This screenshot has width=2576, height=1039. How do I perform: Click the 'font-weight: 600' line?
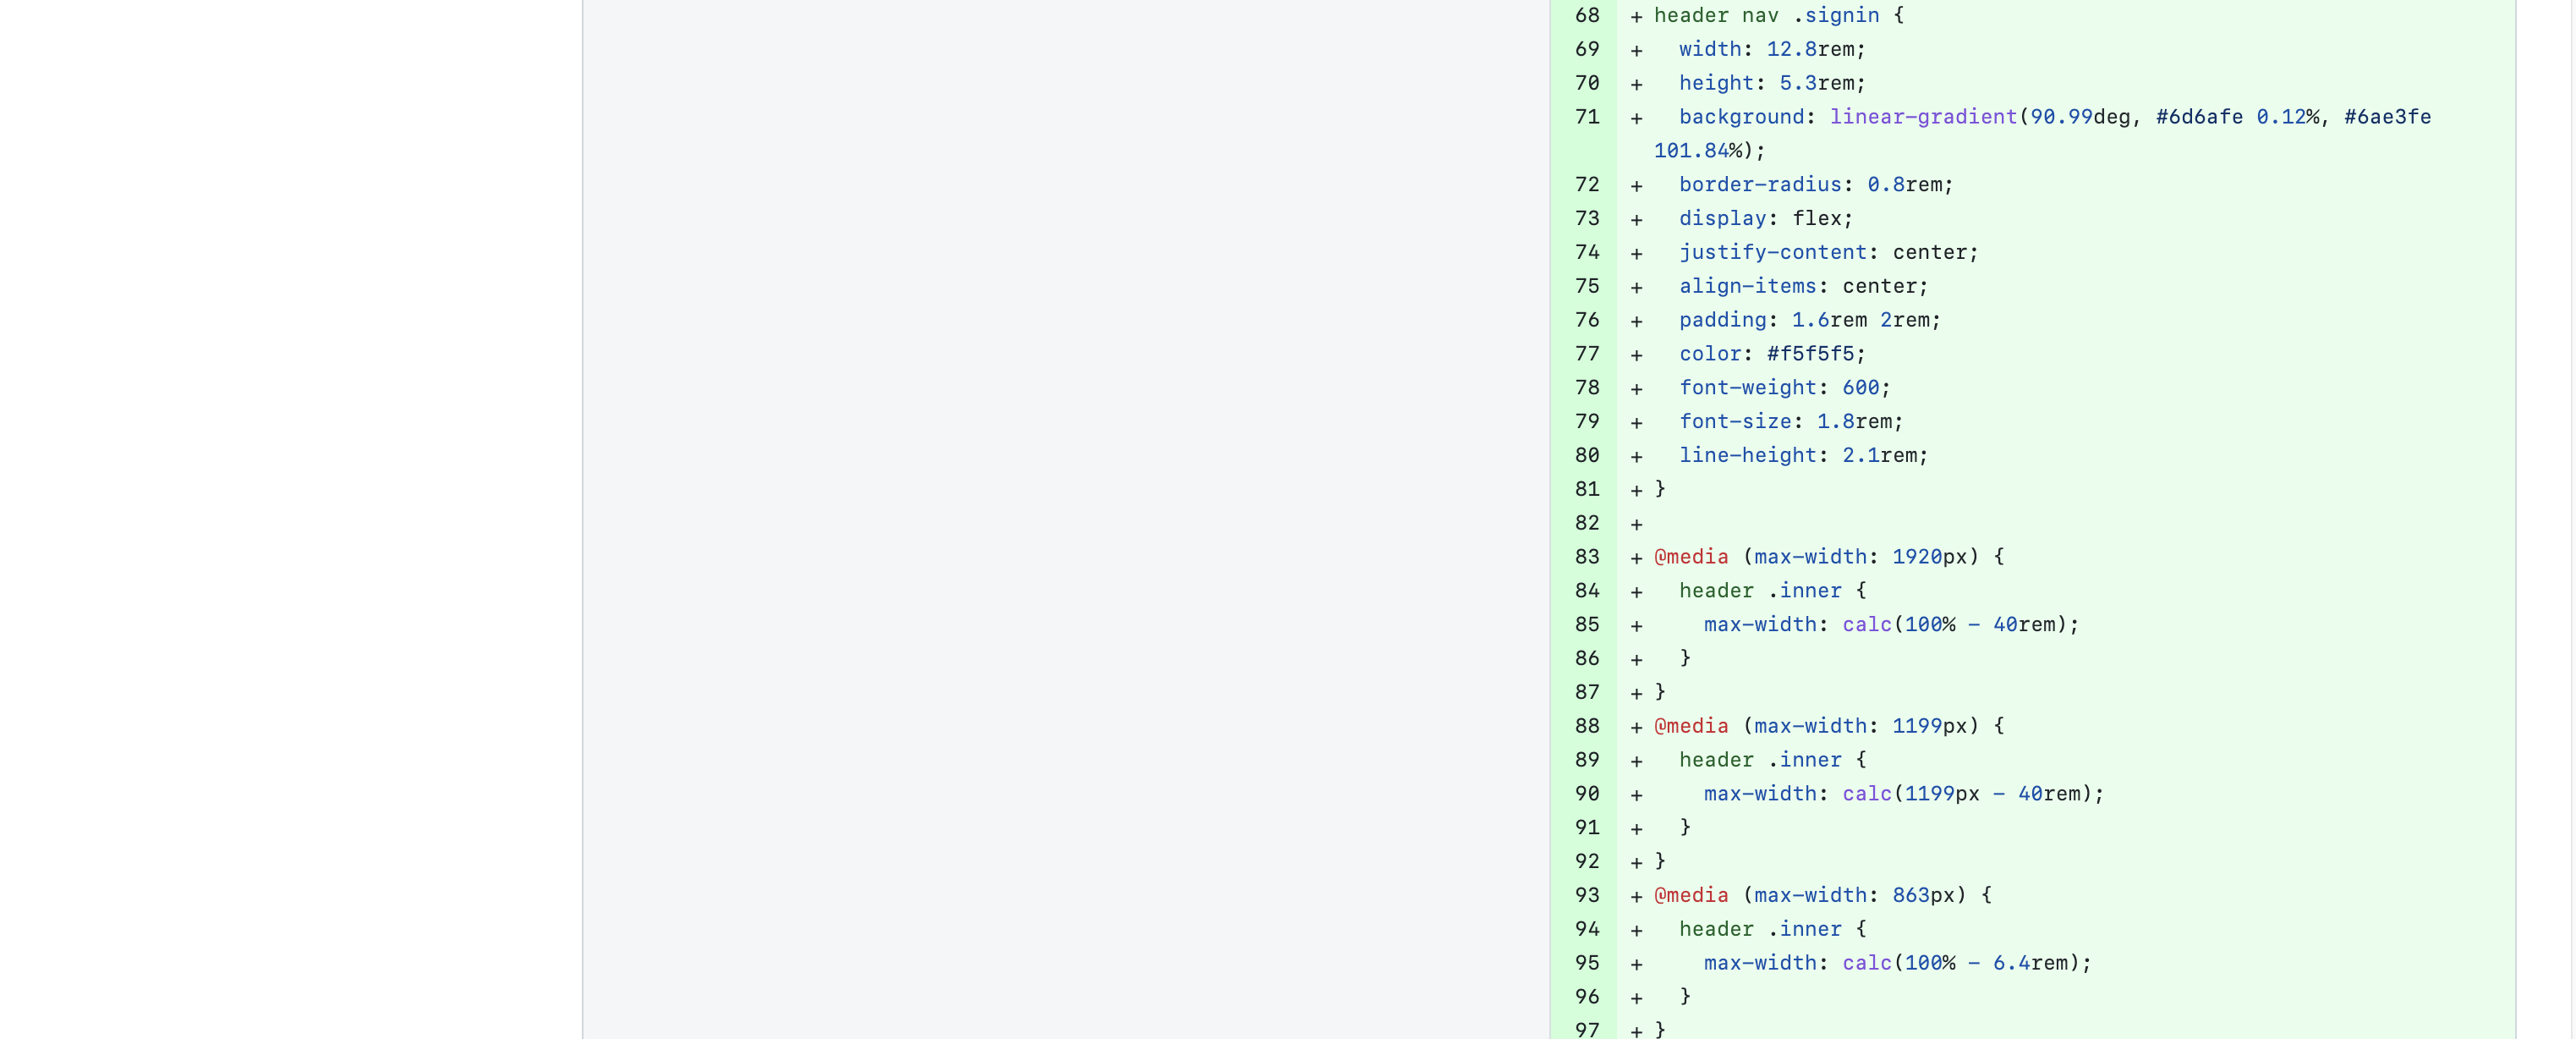tap(1784, 388)
